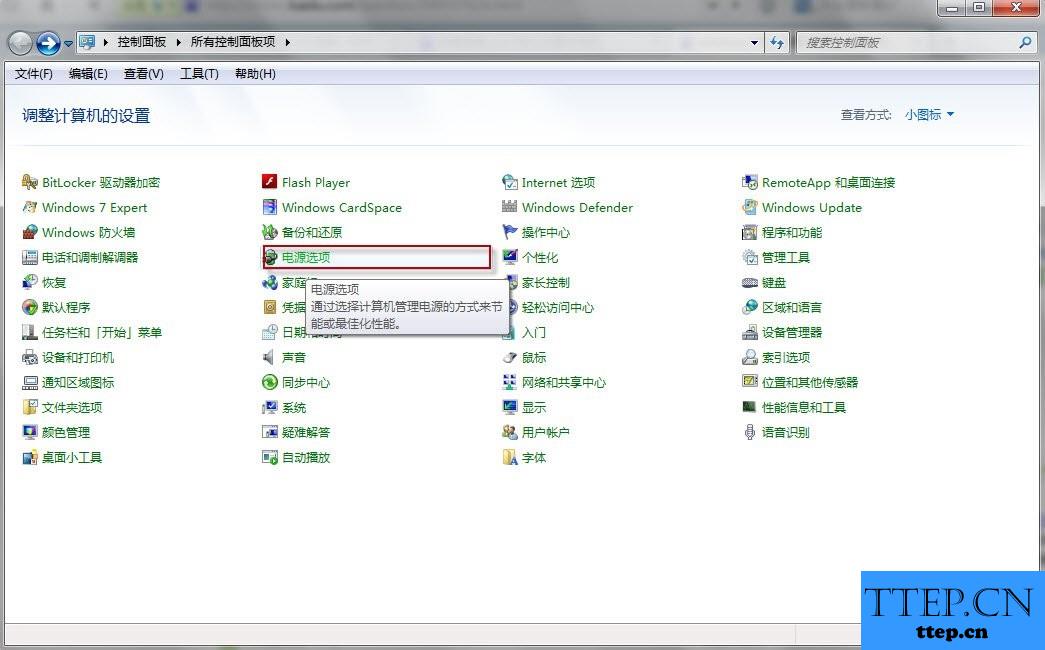
Task: Expand the address bar history dropdown
Action: pyautogui.click(x=754, y=43)
